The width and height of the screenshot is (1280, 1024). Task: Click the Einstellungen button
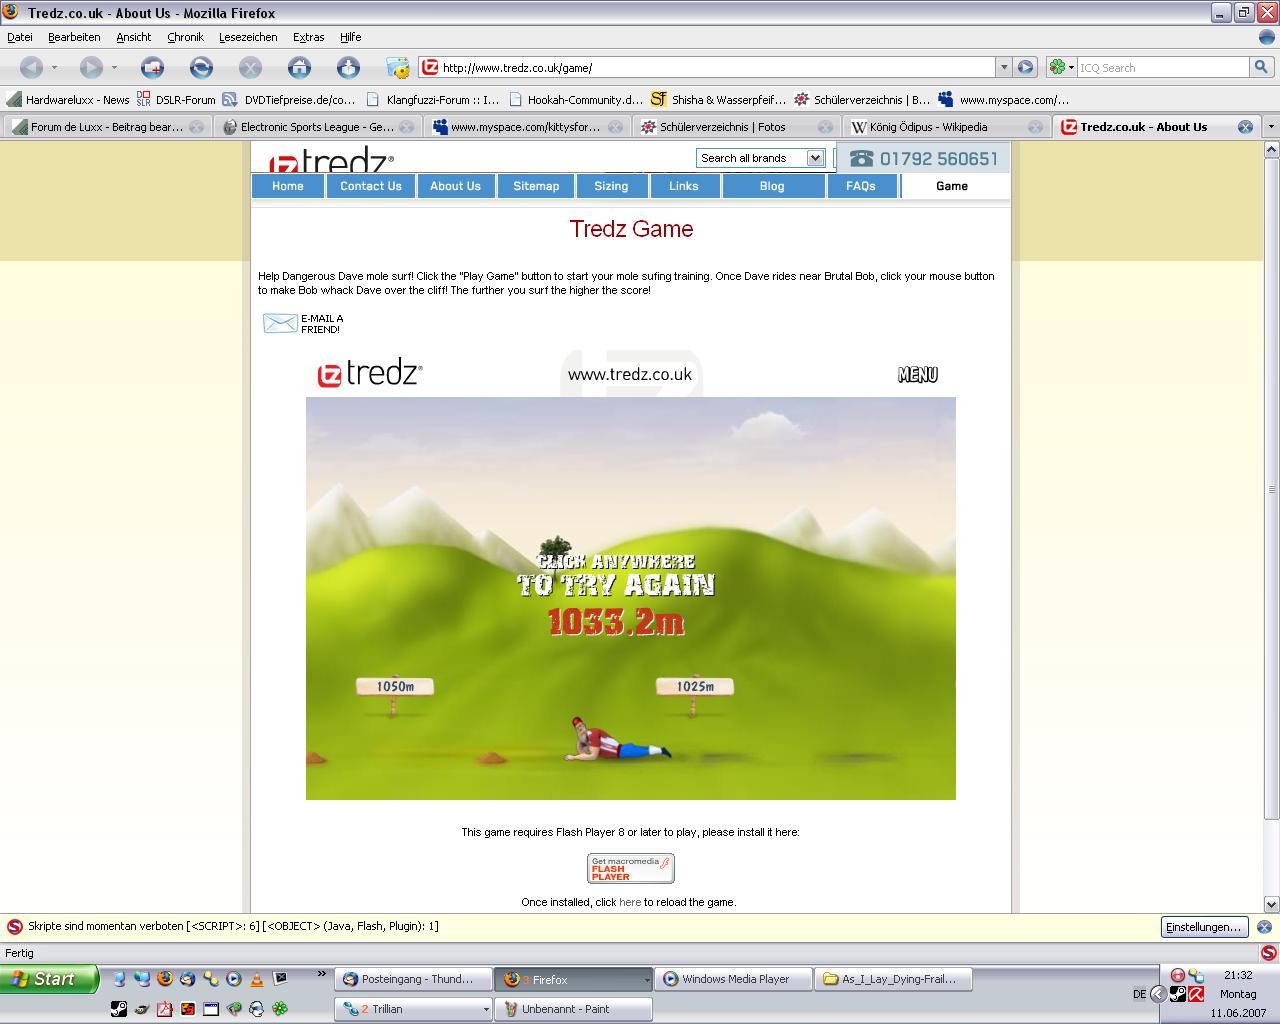point(1203,927)
